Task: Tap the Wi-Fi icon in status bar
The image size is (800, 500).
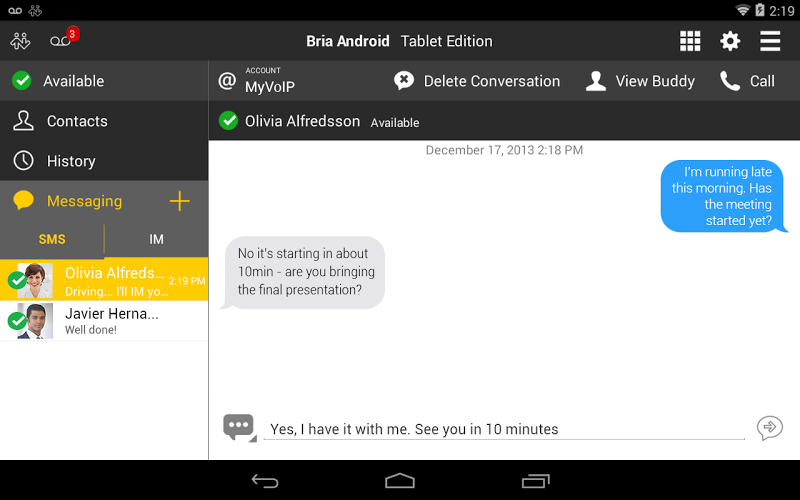Action: tap(742, 10)
